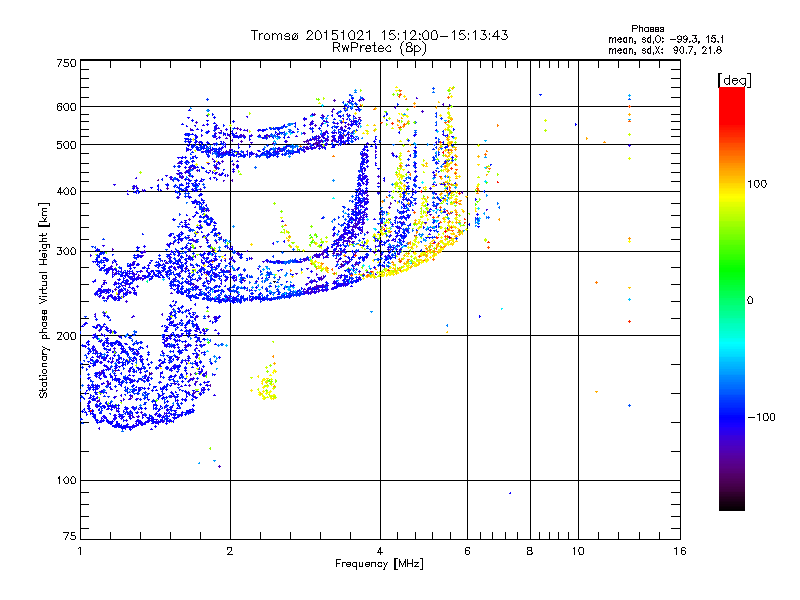Click the "mean, sd,X: 90.7, 21.8" statistics line
The width and height of the screenshot is (800, 600).
coord(665,50)
